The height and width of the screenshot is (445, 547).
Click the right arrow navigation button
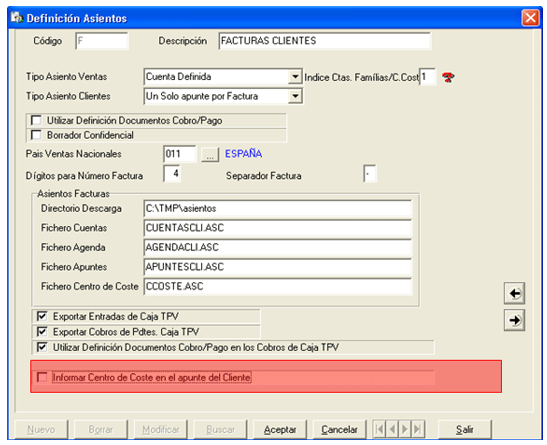[515, 320]
